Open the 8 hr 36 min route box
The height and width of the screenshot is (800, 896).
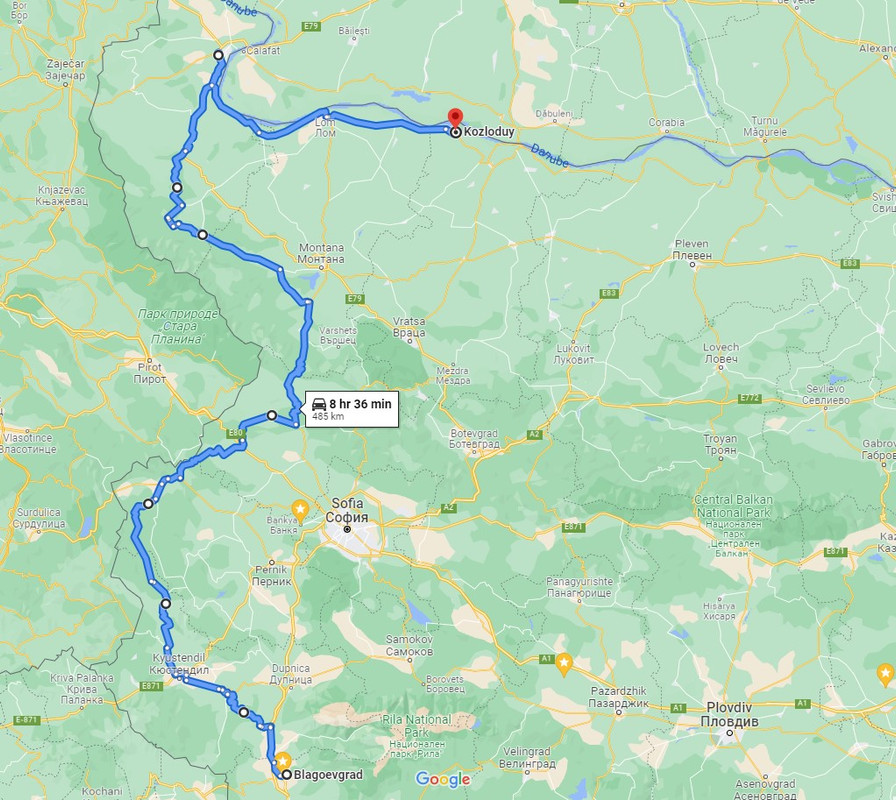352,409
